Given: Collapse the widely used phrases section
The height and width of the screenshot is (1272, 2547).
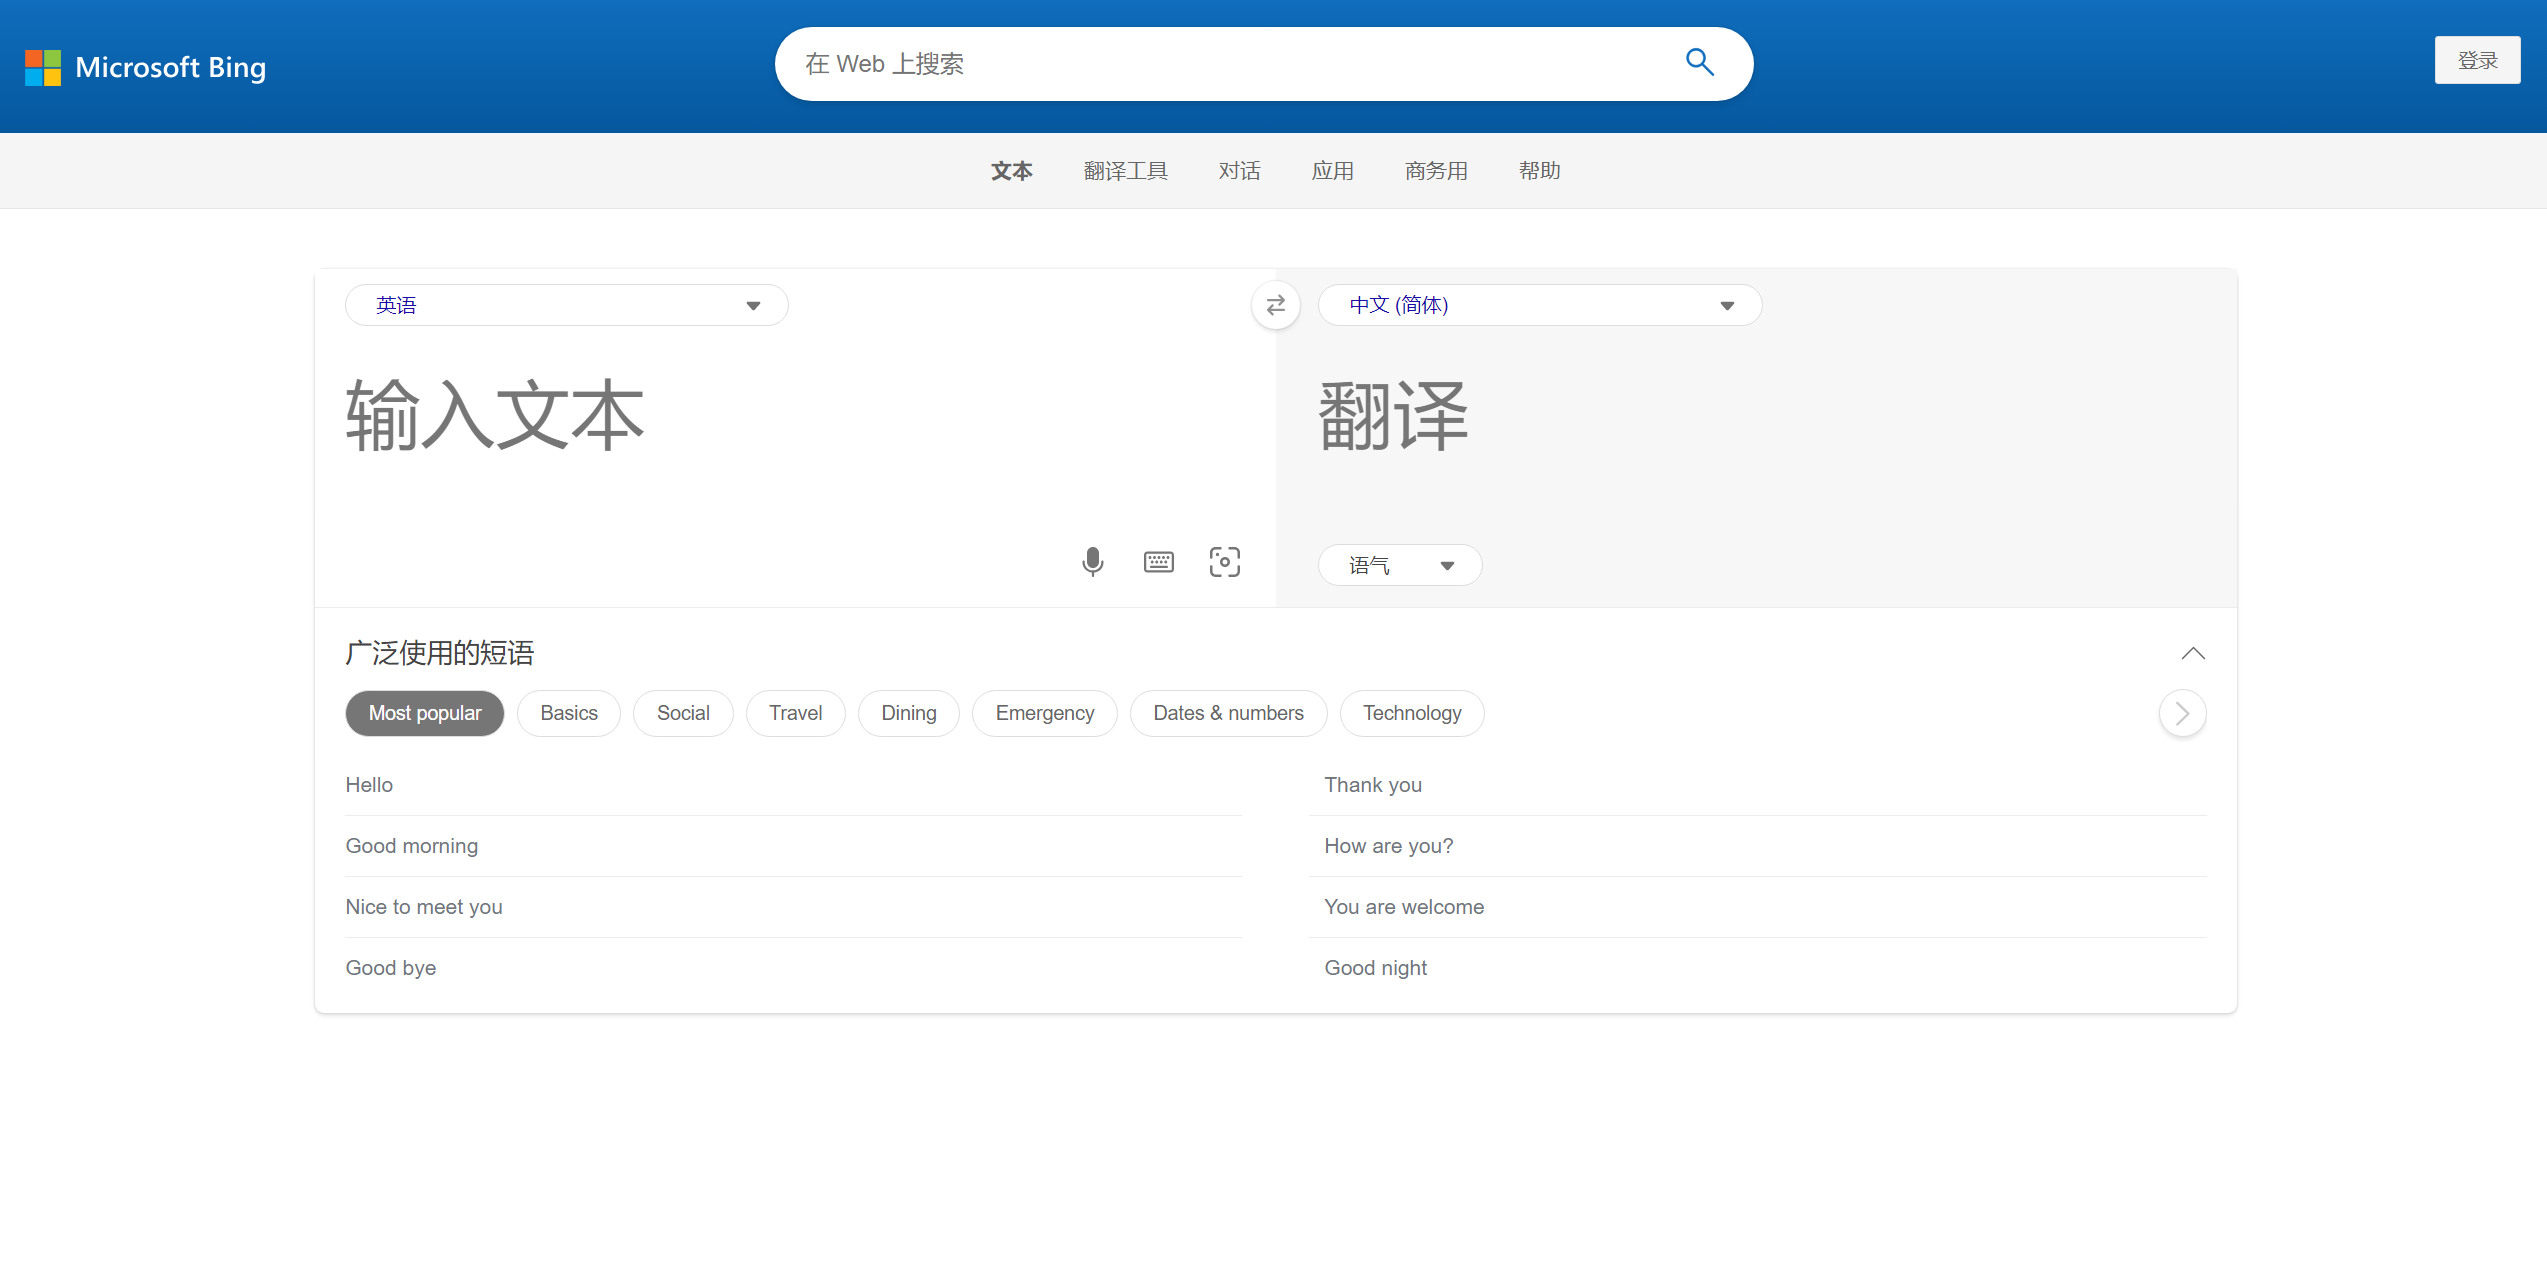Looking at the screenshot, I should click(x=2192, y=653).
